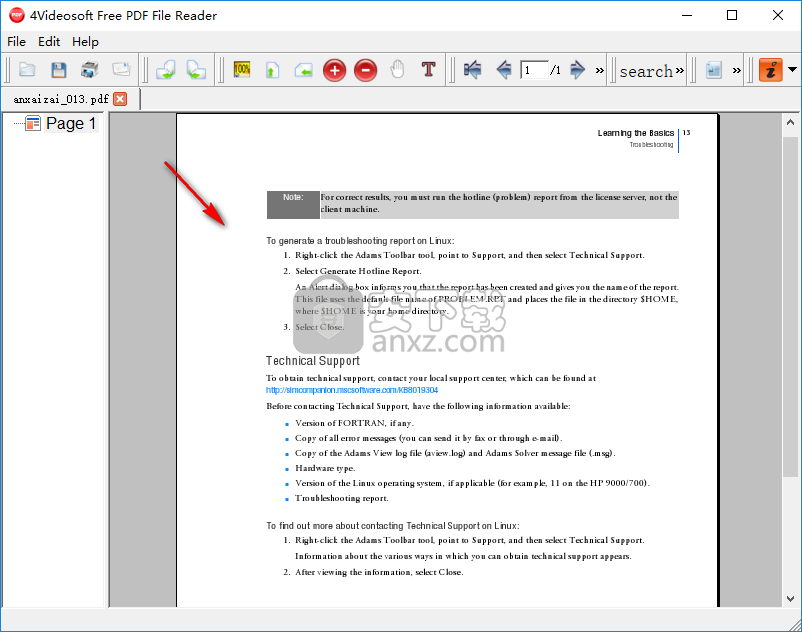
Task: Select the Hand pan tool
Action: click(x=397, y=70)
